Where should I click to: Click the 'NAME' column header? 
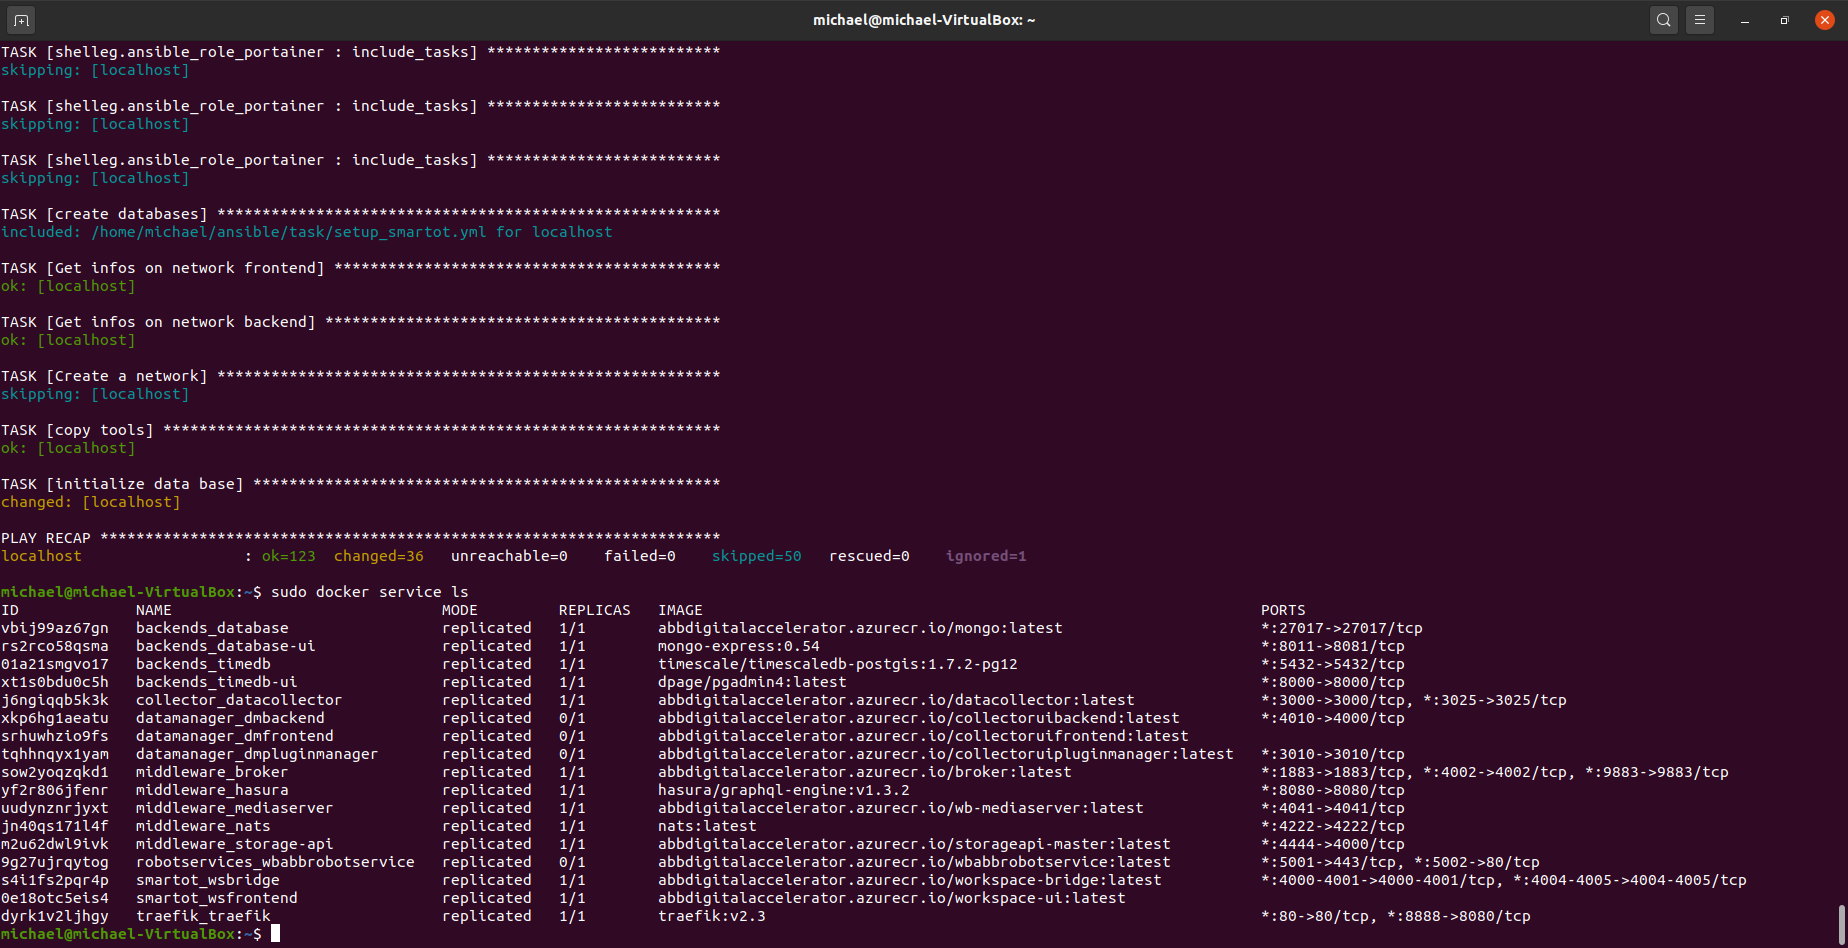[x=154, y=610]
